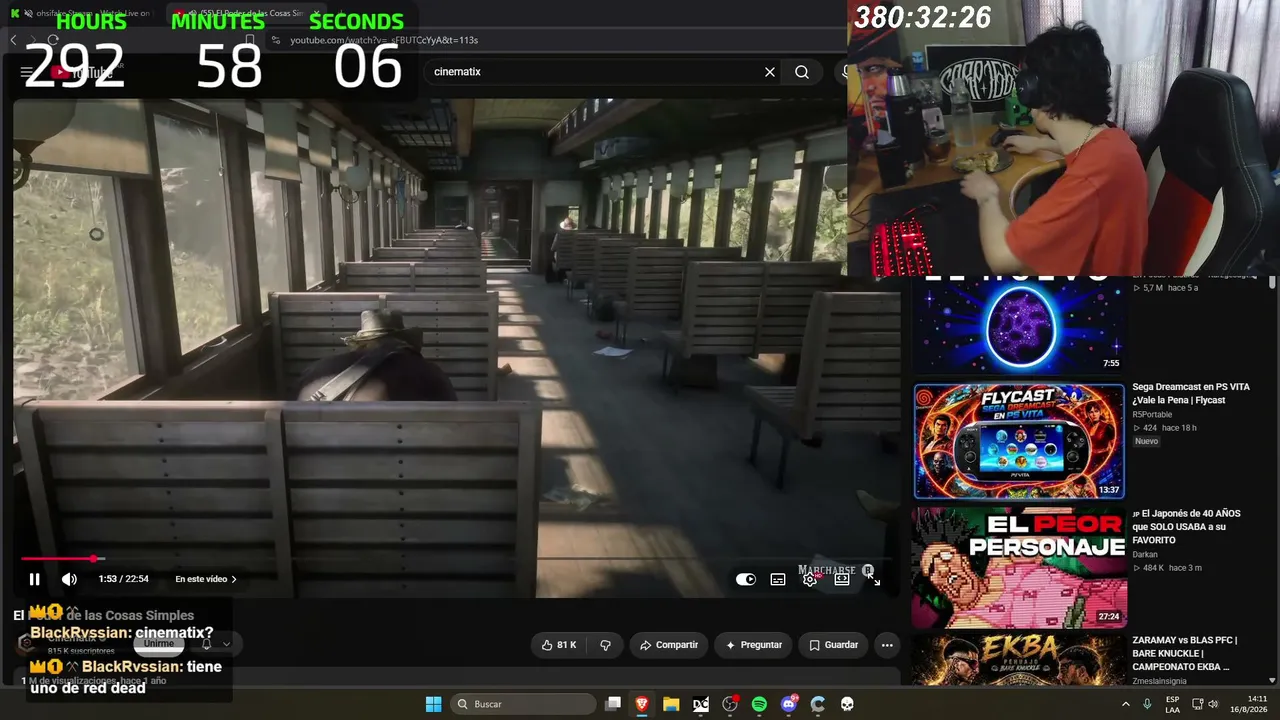Open Discord from the taskbar

point(789,704)
